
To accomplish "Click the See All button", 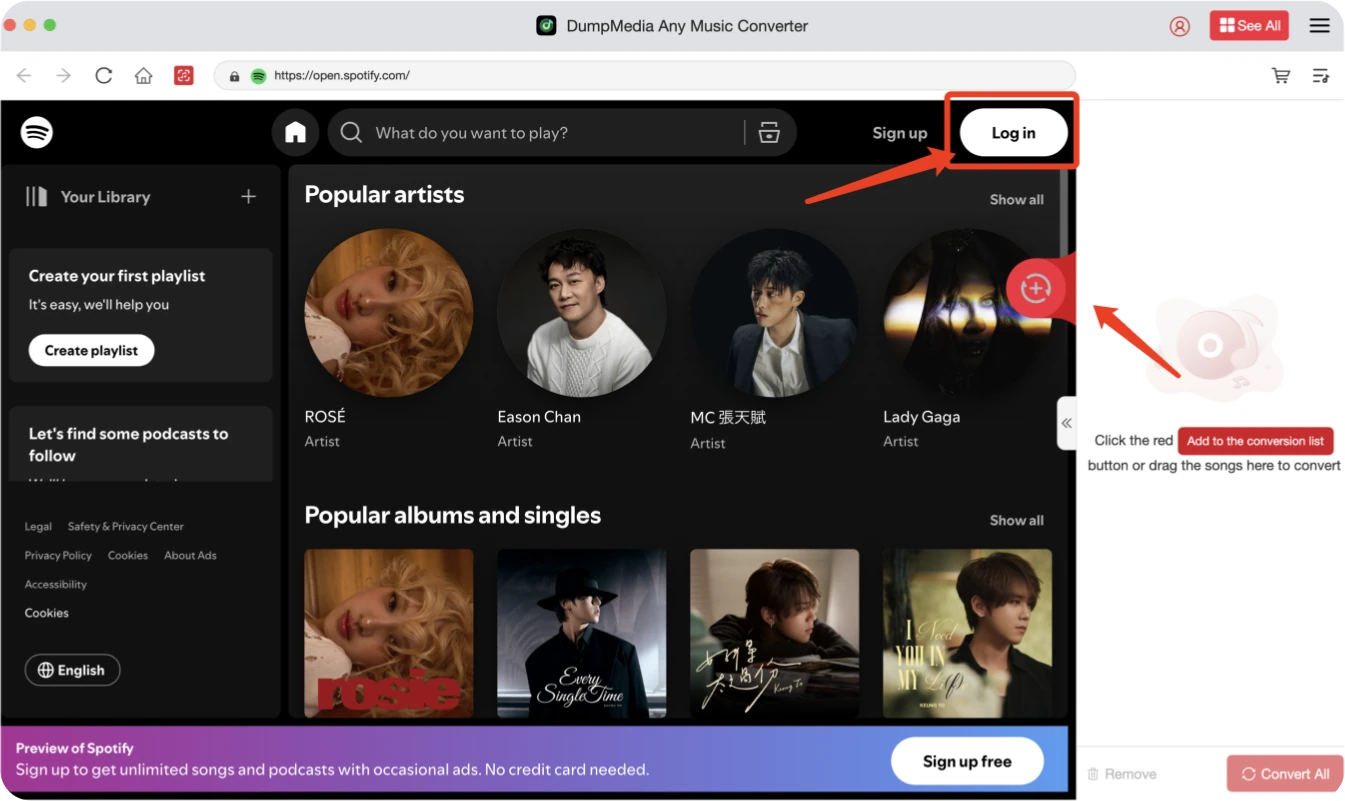I will pos(1249,26).
